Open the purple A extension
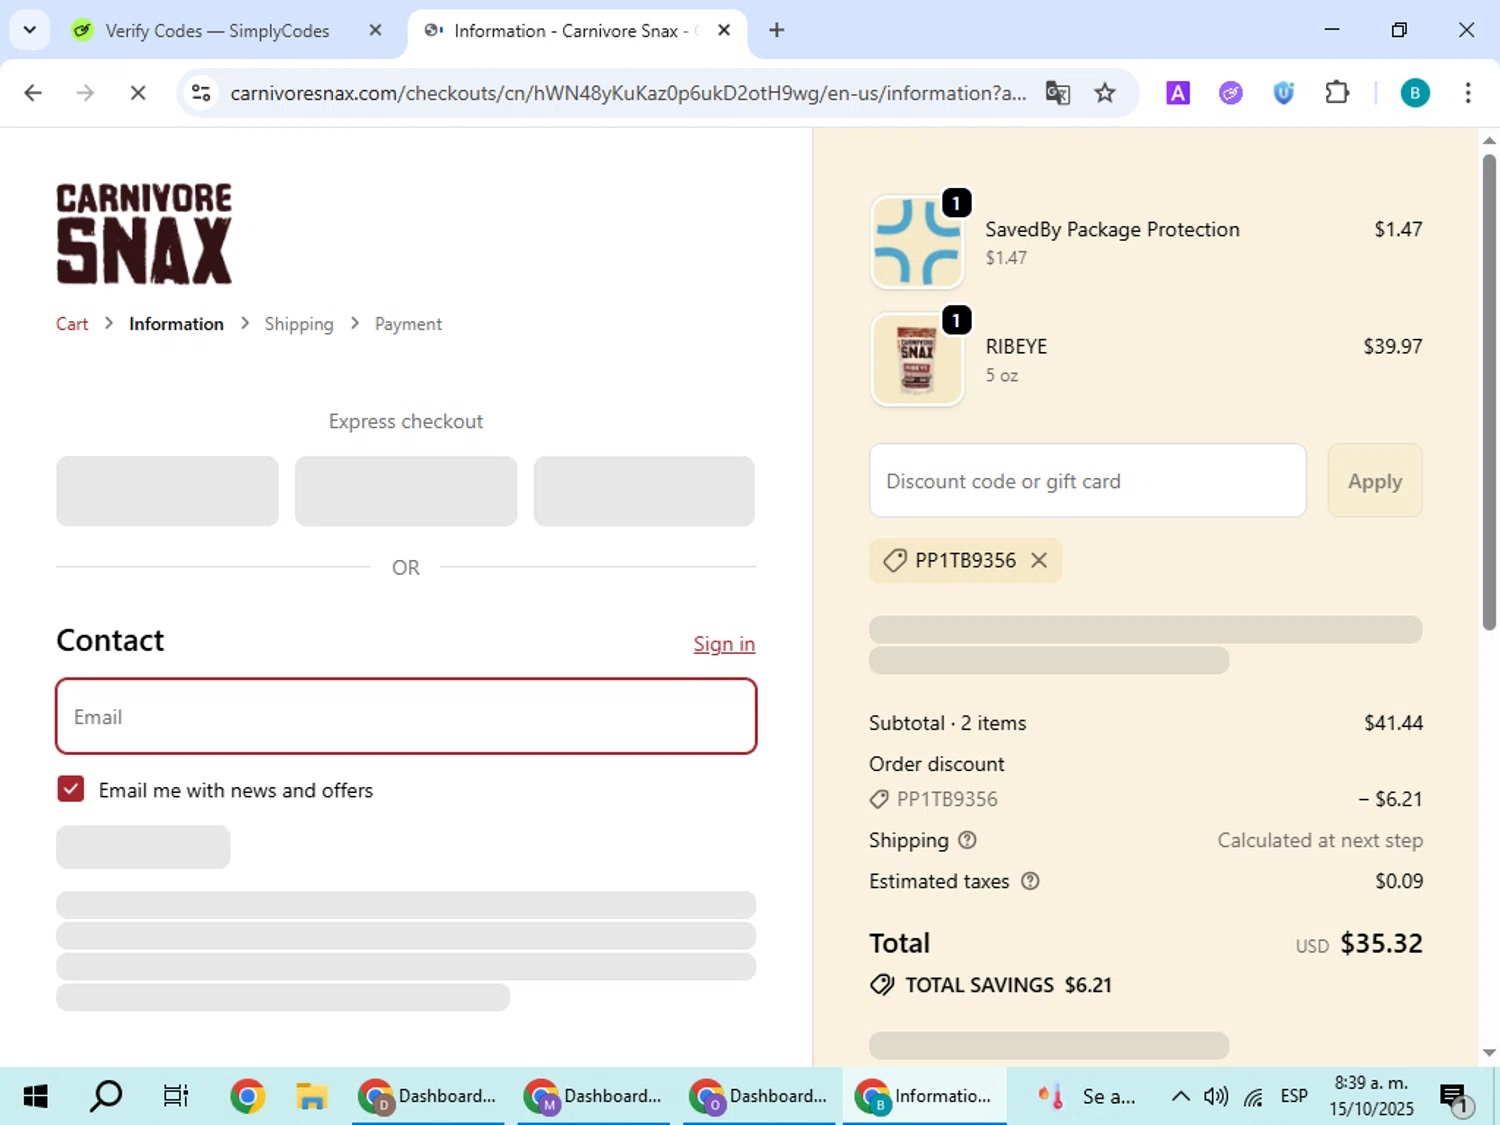1500x1125 pixels. point(1178,93)
